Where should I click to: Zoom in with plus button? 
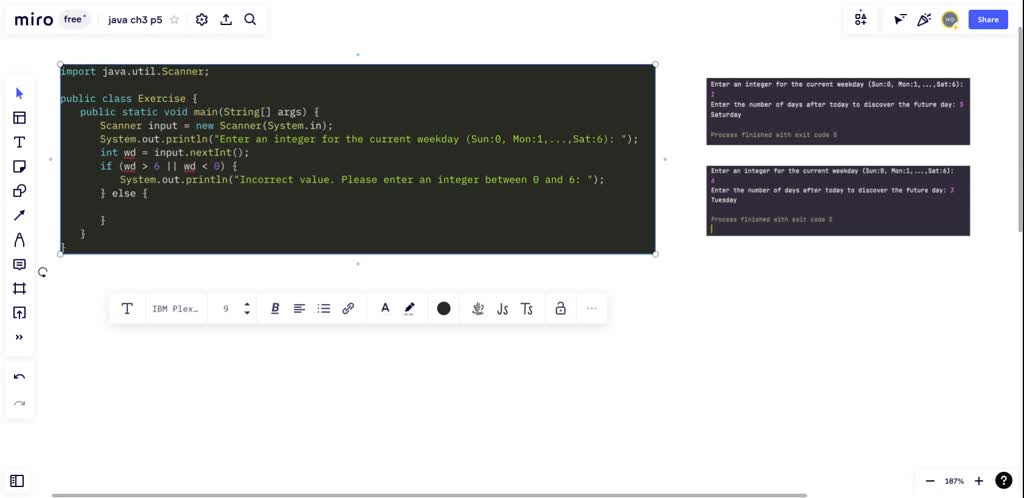click(979, 481)
